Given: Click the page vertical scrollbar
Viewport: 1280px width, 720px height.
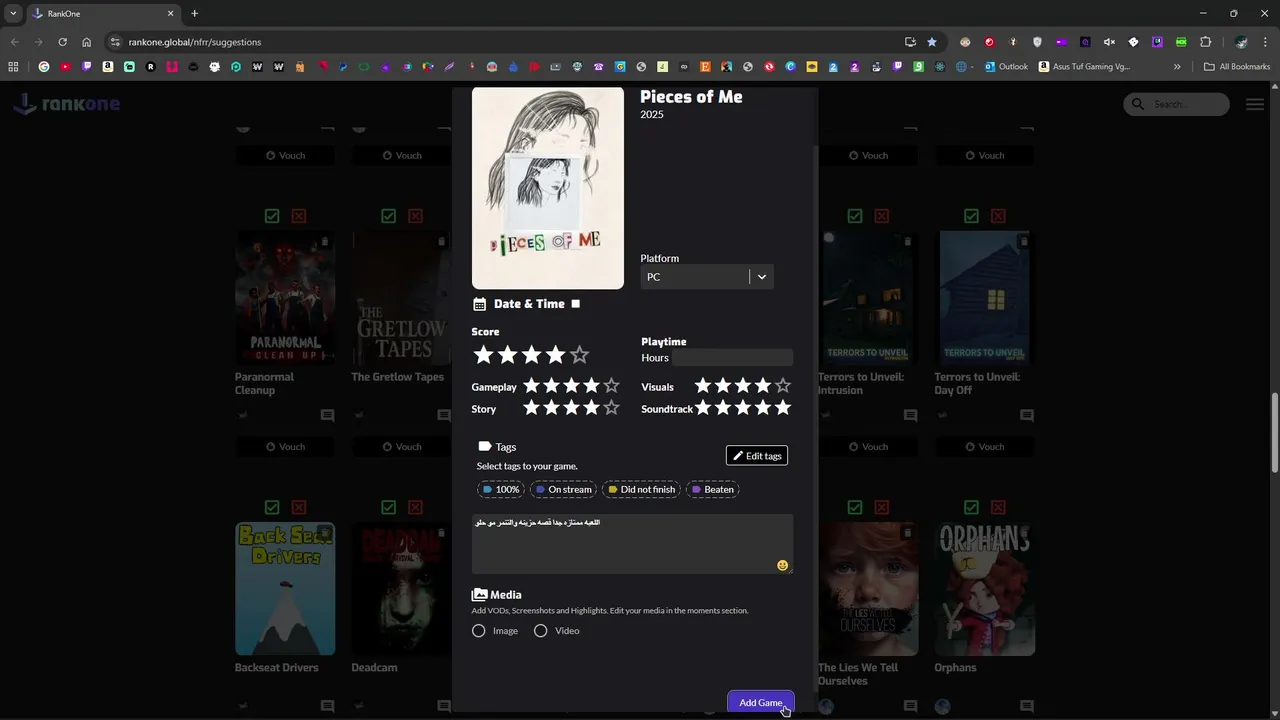Looking at the screenshot, I should [x=1274, y=433].
